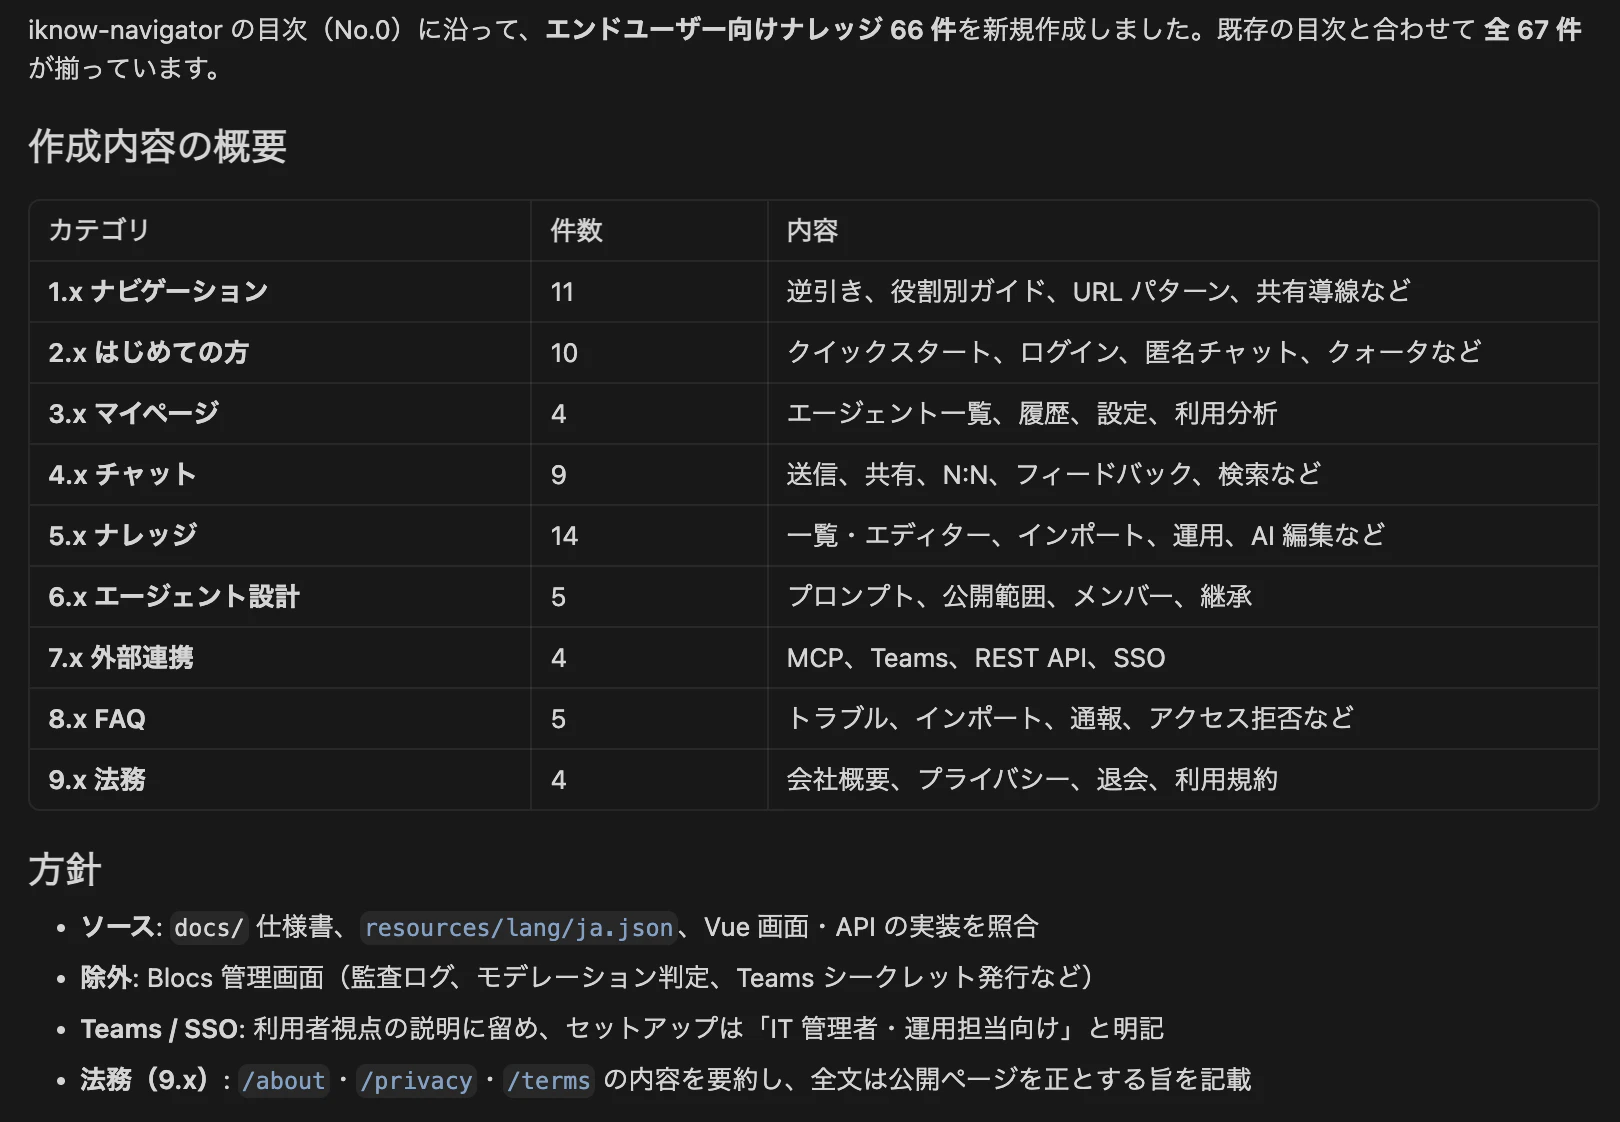Screen dimensions: 1620x1122
Task: Click the bullet label "Teams / SSO"
Action: pyautogui.click(x=160, y=1029)
